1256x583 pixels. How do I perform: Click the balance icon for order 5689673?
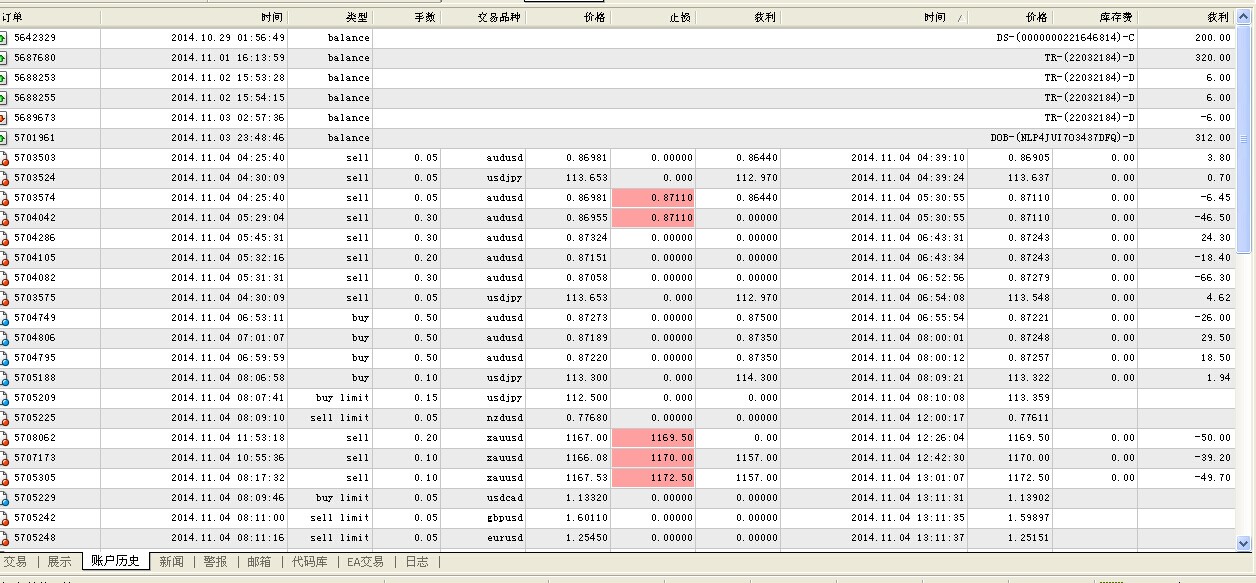[4, 118]
